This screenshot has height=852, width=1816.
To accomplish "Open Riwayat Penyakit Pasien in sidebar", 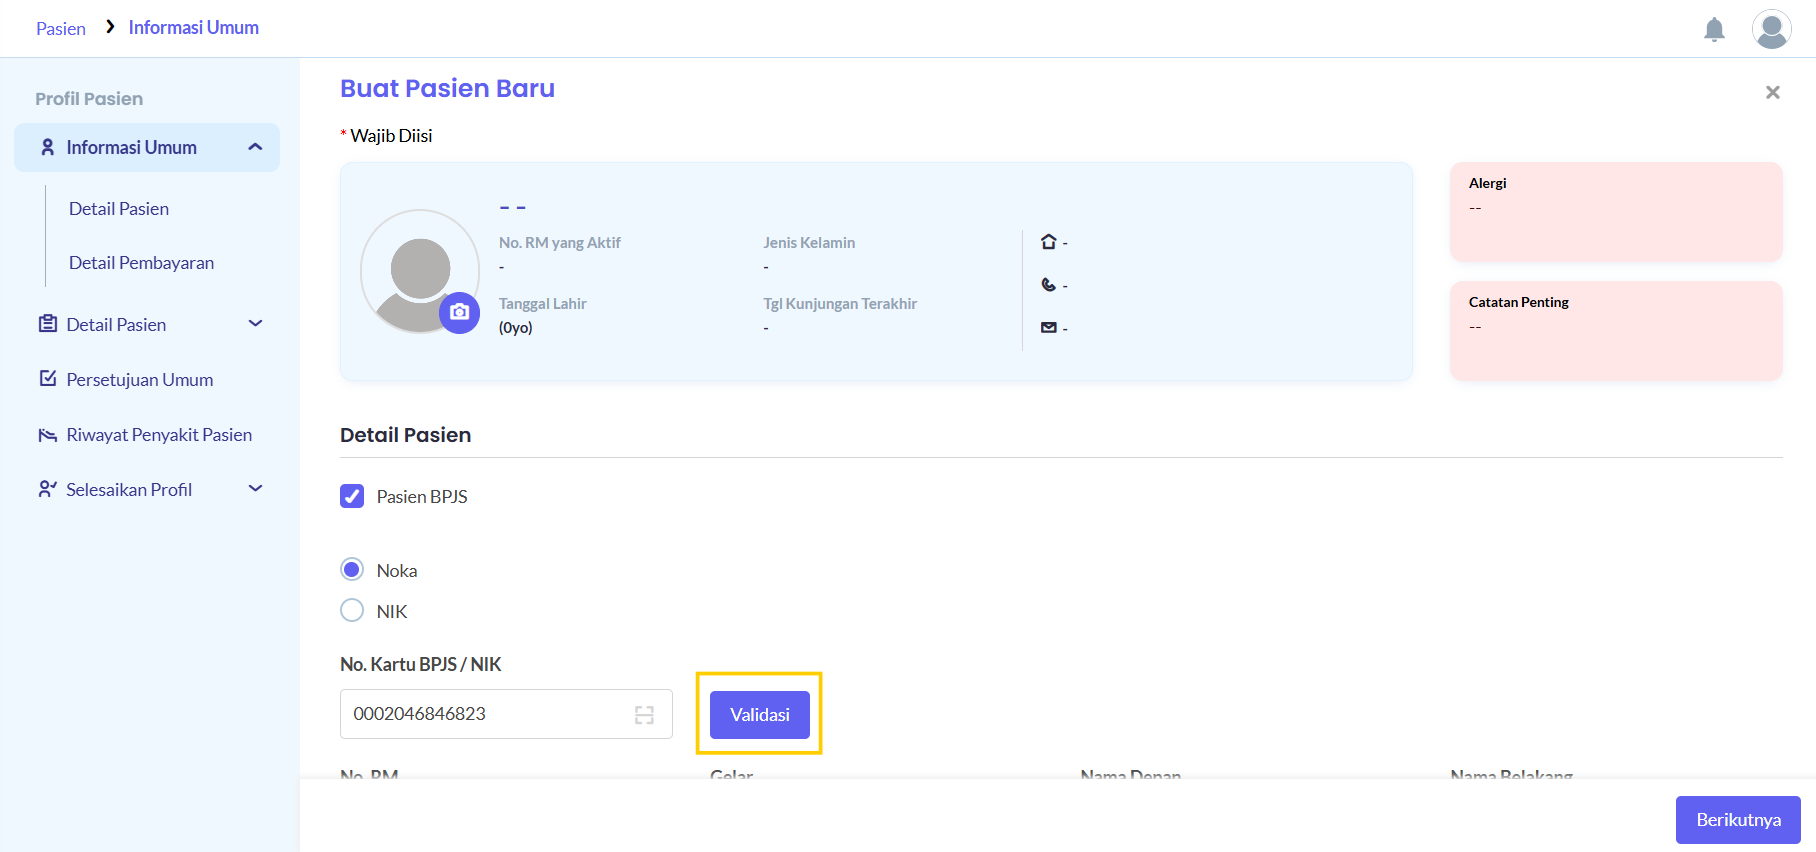I will (158, 434).
